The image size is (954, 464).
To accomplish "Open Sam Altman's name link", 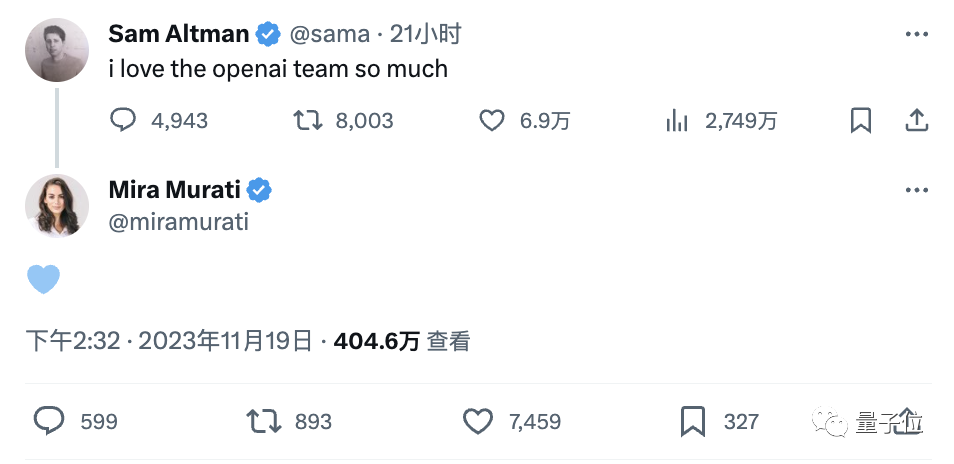I will 178,34.
